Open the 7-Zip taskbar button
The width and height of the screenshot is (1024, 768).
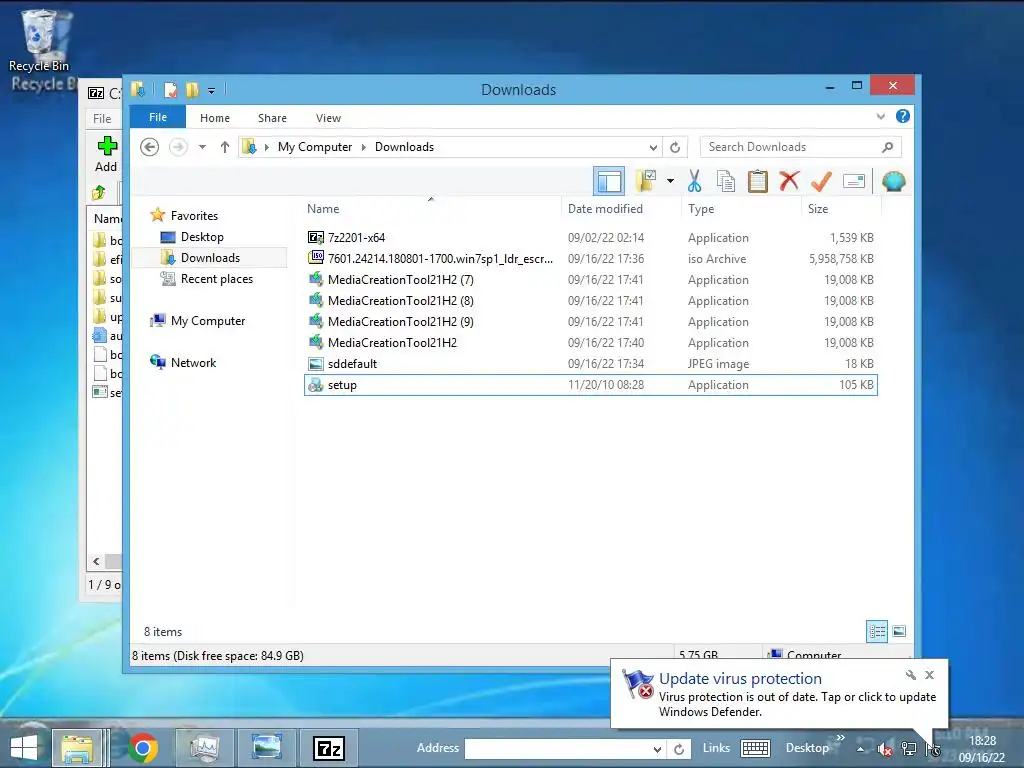click(328, 748)
